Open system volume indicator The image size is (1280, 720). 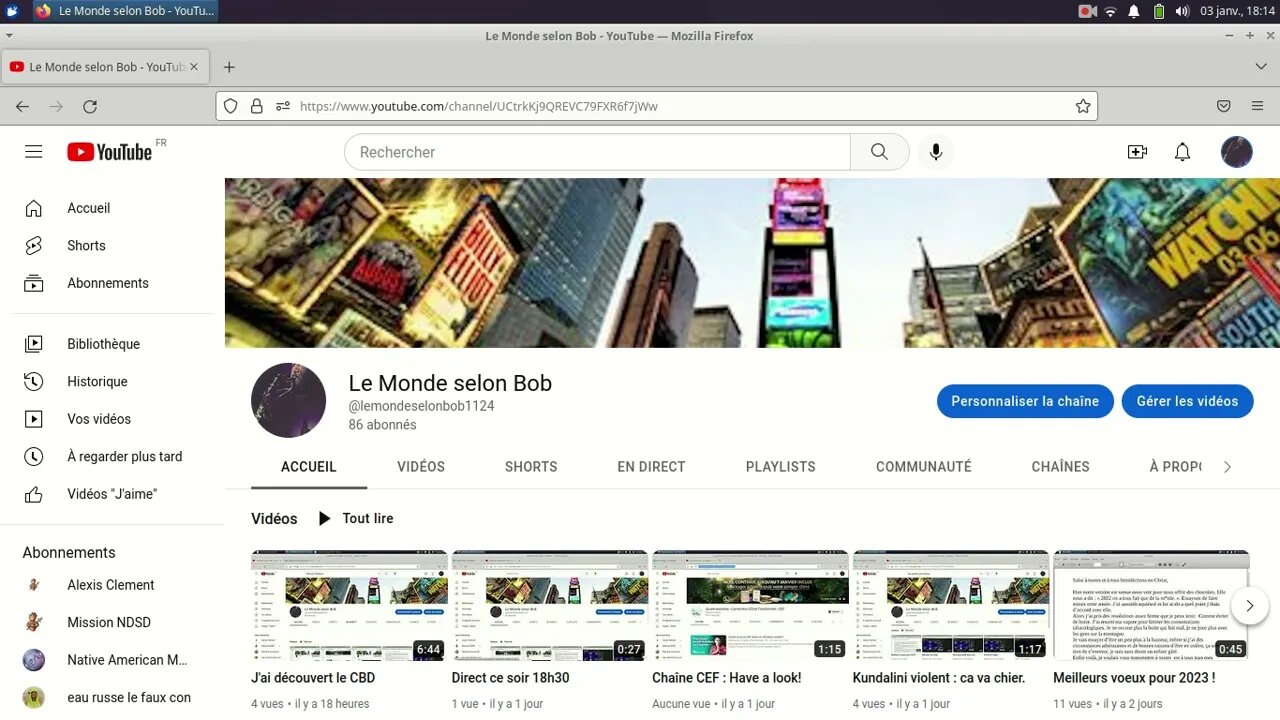1182,11
